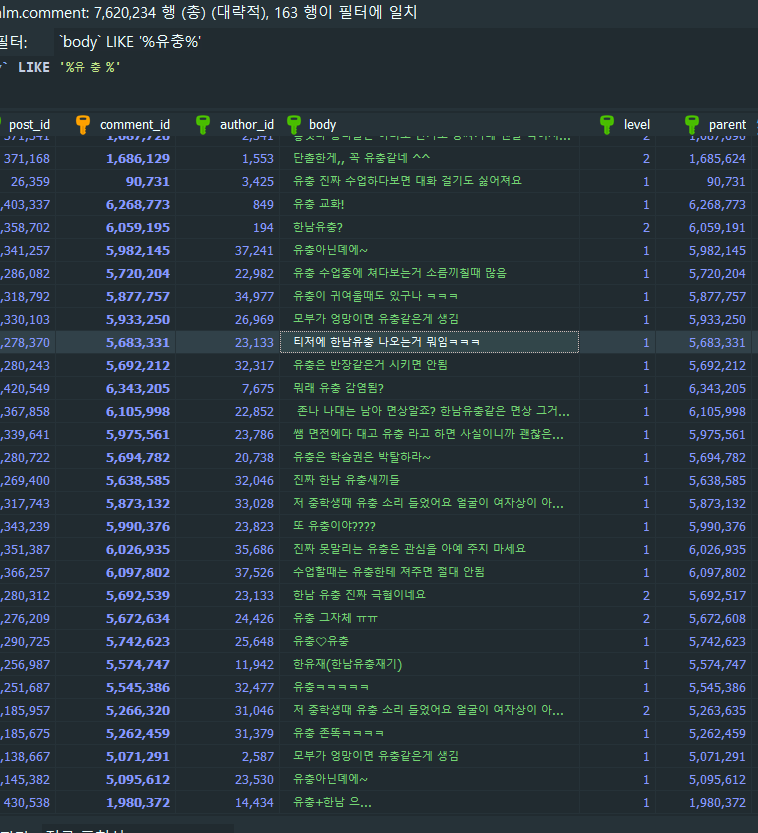The width and height of the screenshot is (758, 833).
Task: Click the green key icon in body header
Action: [294, 125]
